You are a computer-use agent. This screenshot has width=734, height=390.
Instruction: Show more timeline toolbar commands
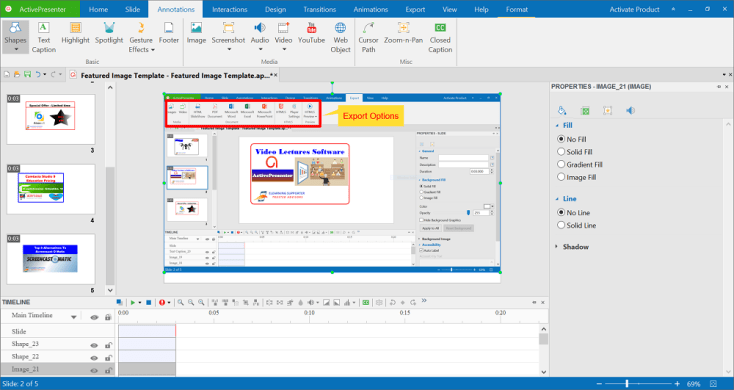(x=424, y=301)
